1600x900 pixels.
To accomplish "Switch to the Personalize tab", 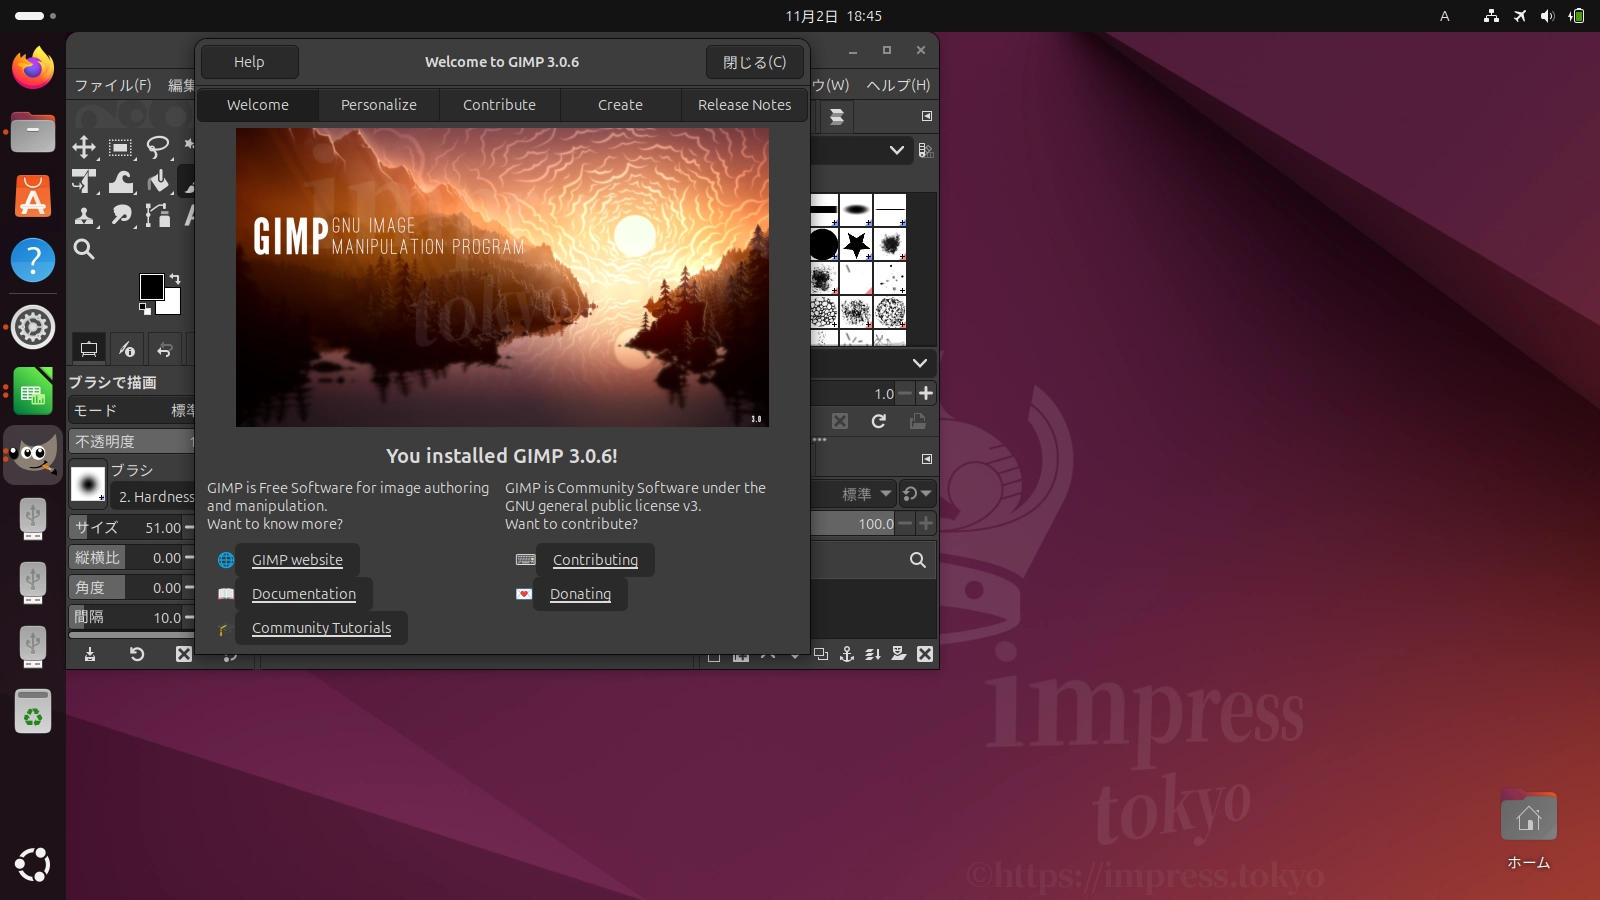I will click(x=379, y=105).
